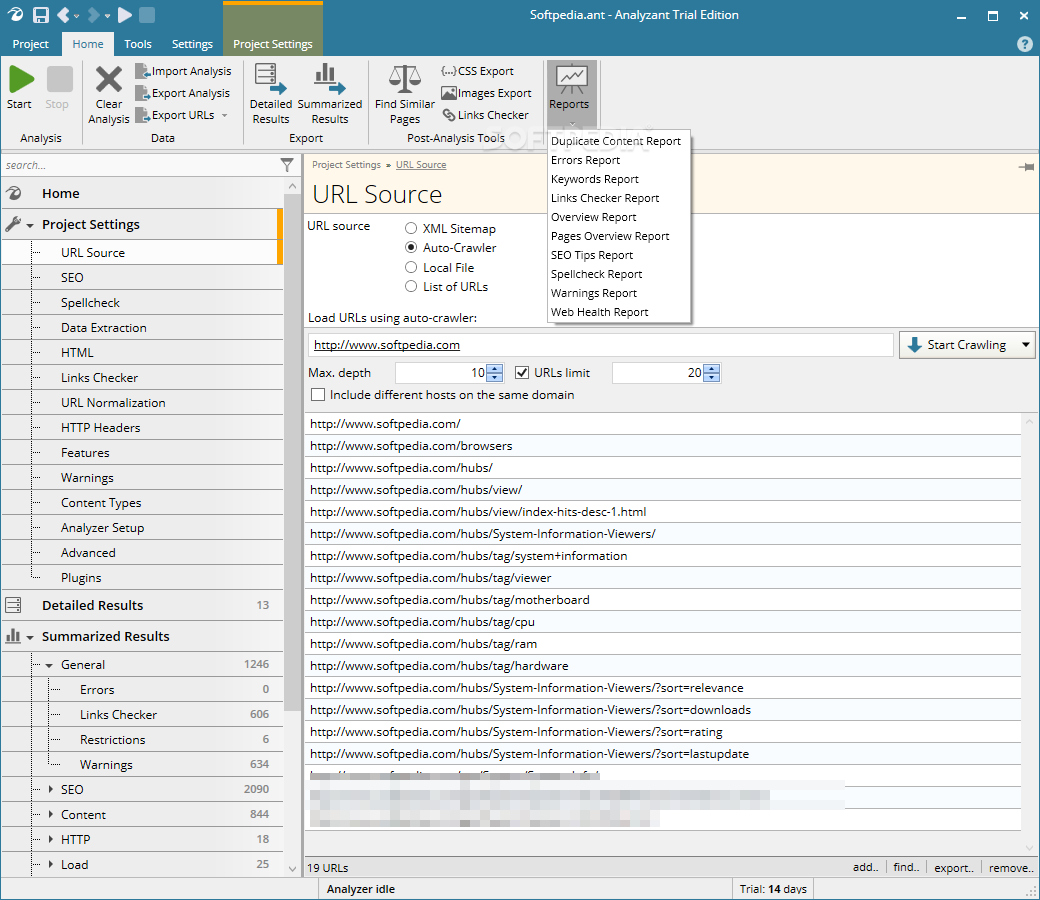This screenshot has height=900, width=1040.
Task: Collapse Project Settings tree section
Action: [x=31, y=225]
